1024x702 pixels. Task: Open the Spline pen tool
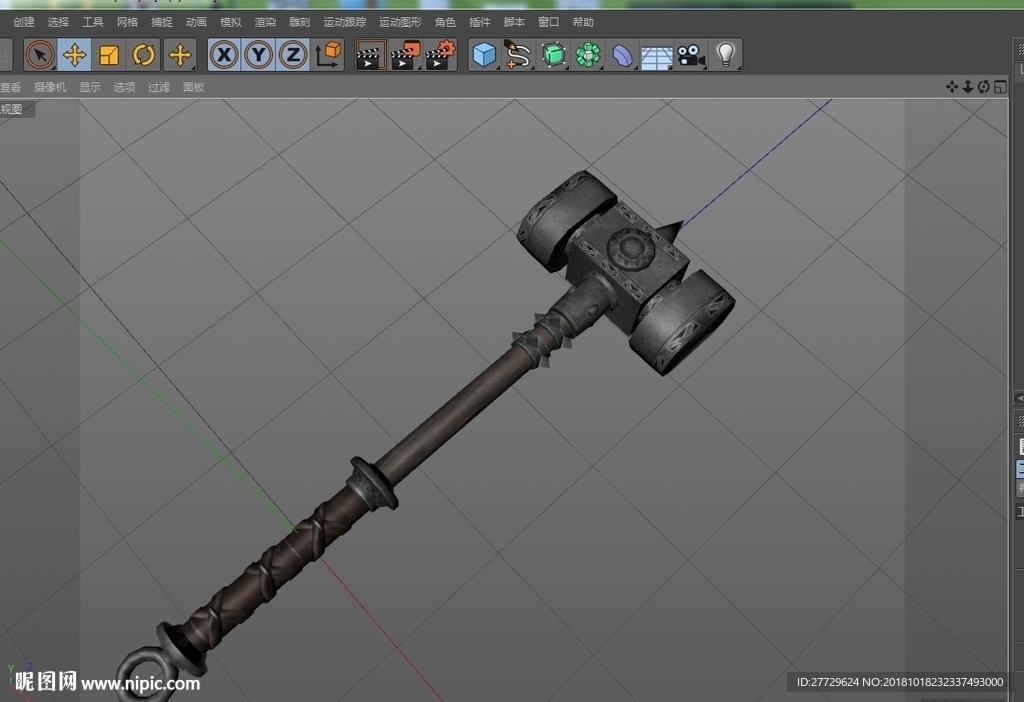519,55
